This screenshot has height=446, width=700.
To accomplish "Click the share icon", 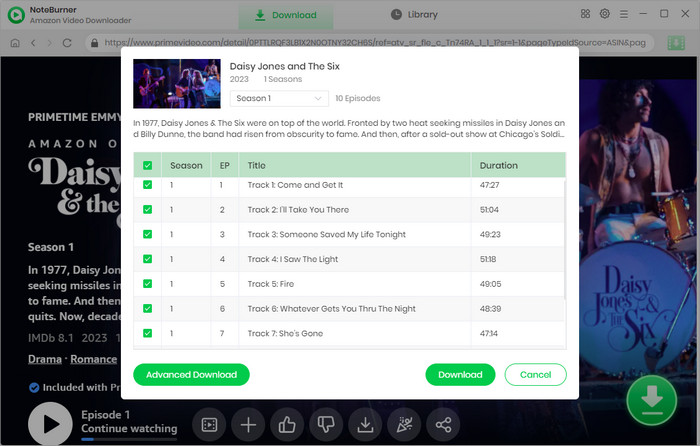I will 443,425.
